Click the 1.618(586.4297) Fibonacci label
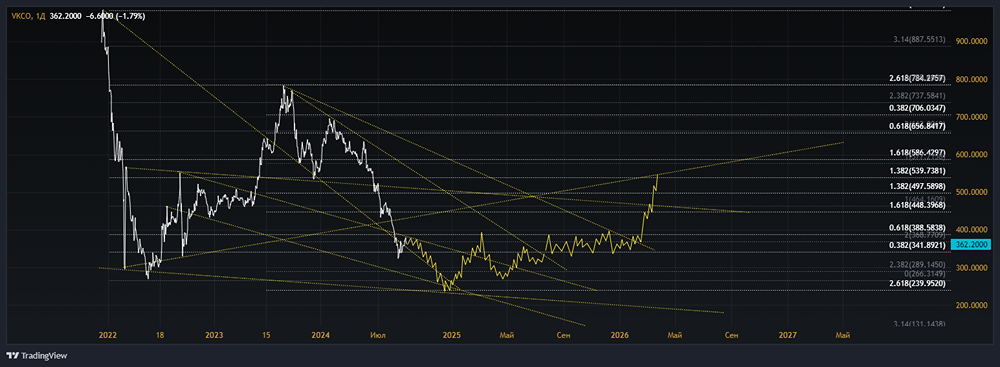The width and height of the screenshot is (1000, 367). 917,154
